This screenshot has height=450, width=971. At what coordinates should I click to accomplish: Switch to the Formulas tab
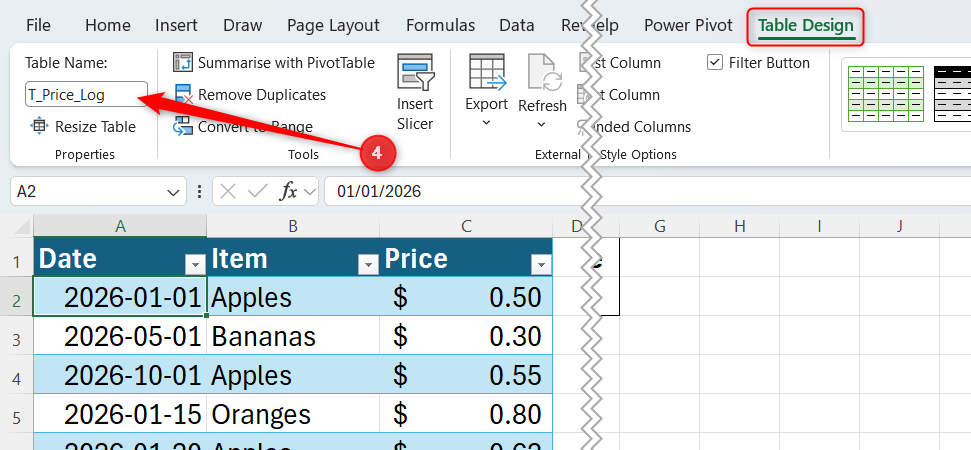pyautogui.click(x=440, y=25)
